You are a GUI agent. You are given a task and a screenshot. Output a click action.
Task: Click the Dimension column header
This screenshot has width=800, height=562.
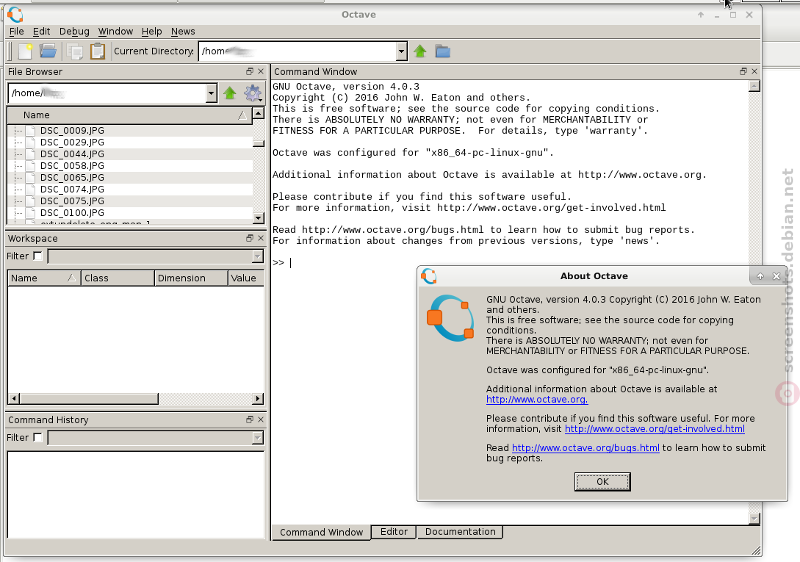point(191,278)
